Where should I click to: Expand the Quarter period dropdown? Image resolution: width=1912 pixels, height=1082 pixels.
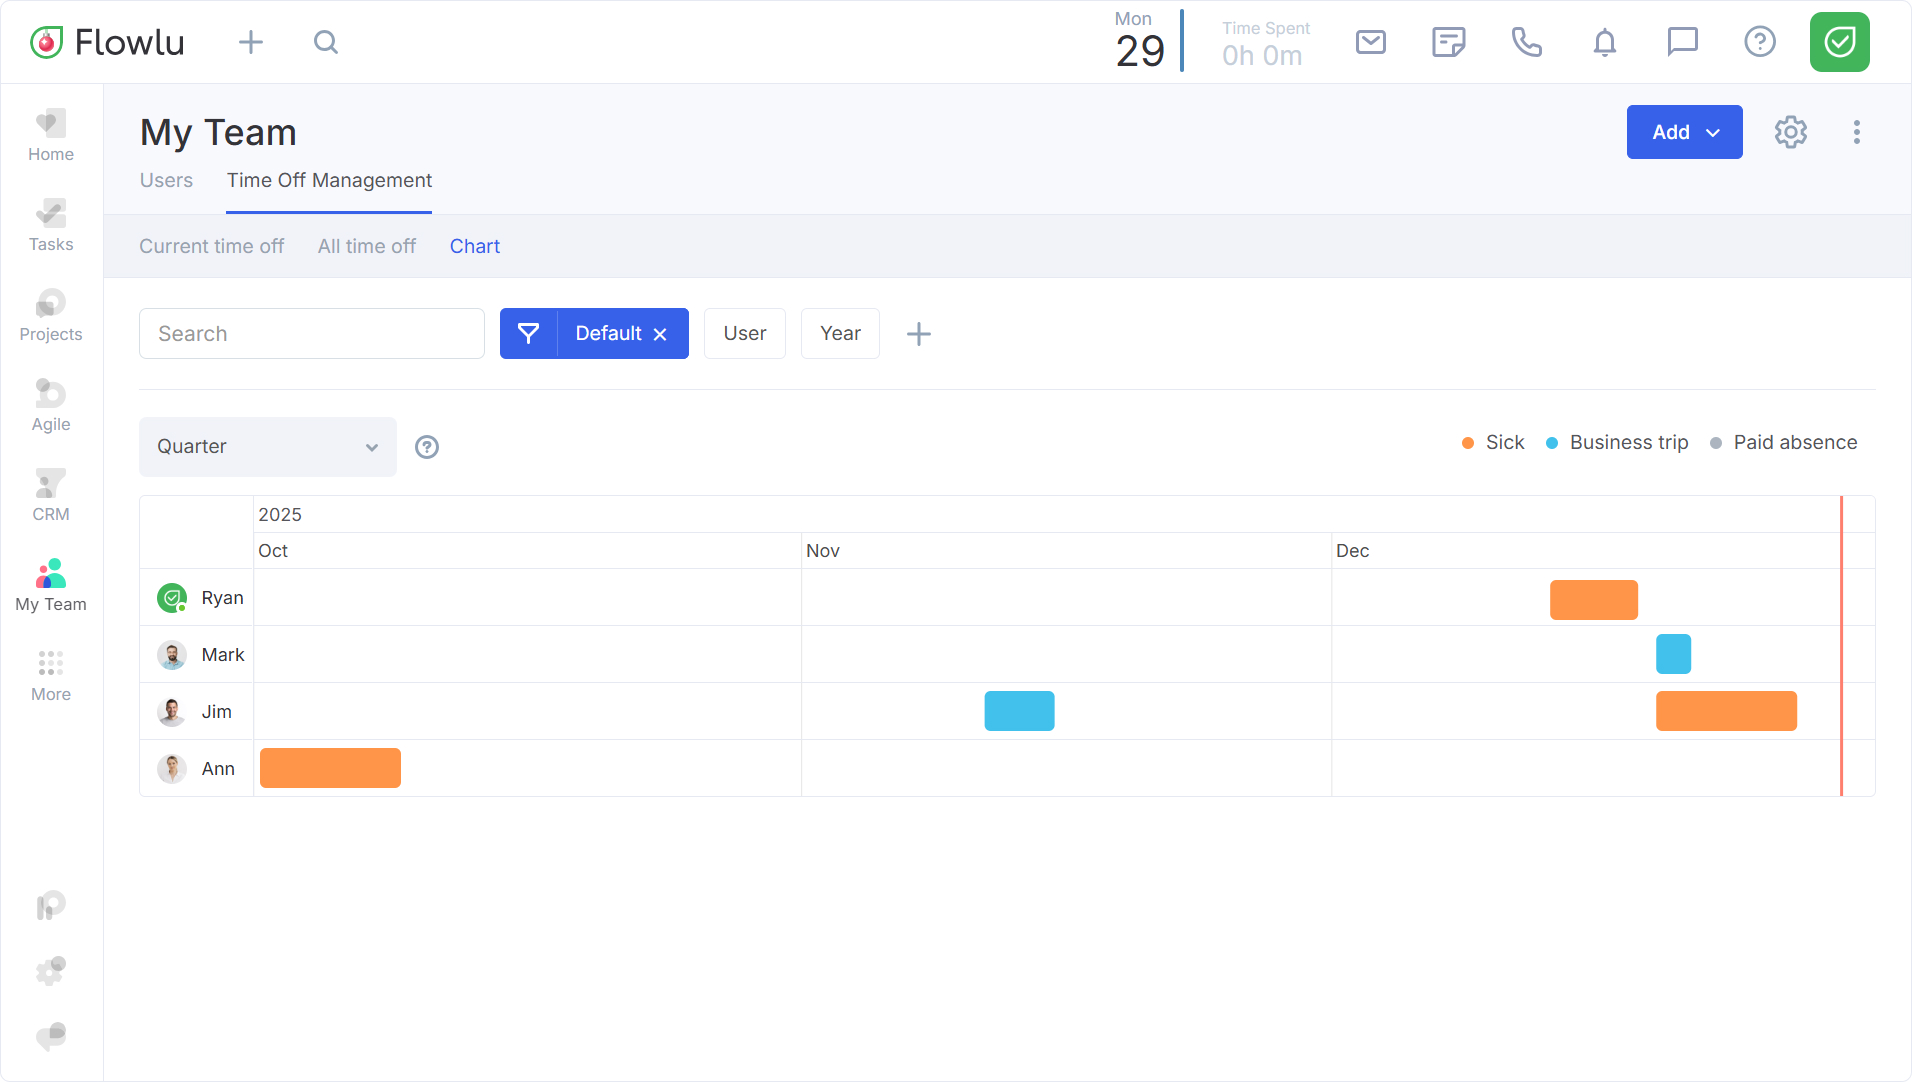pos(267,447)
